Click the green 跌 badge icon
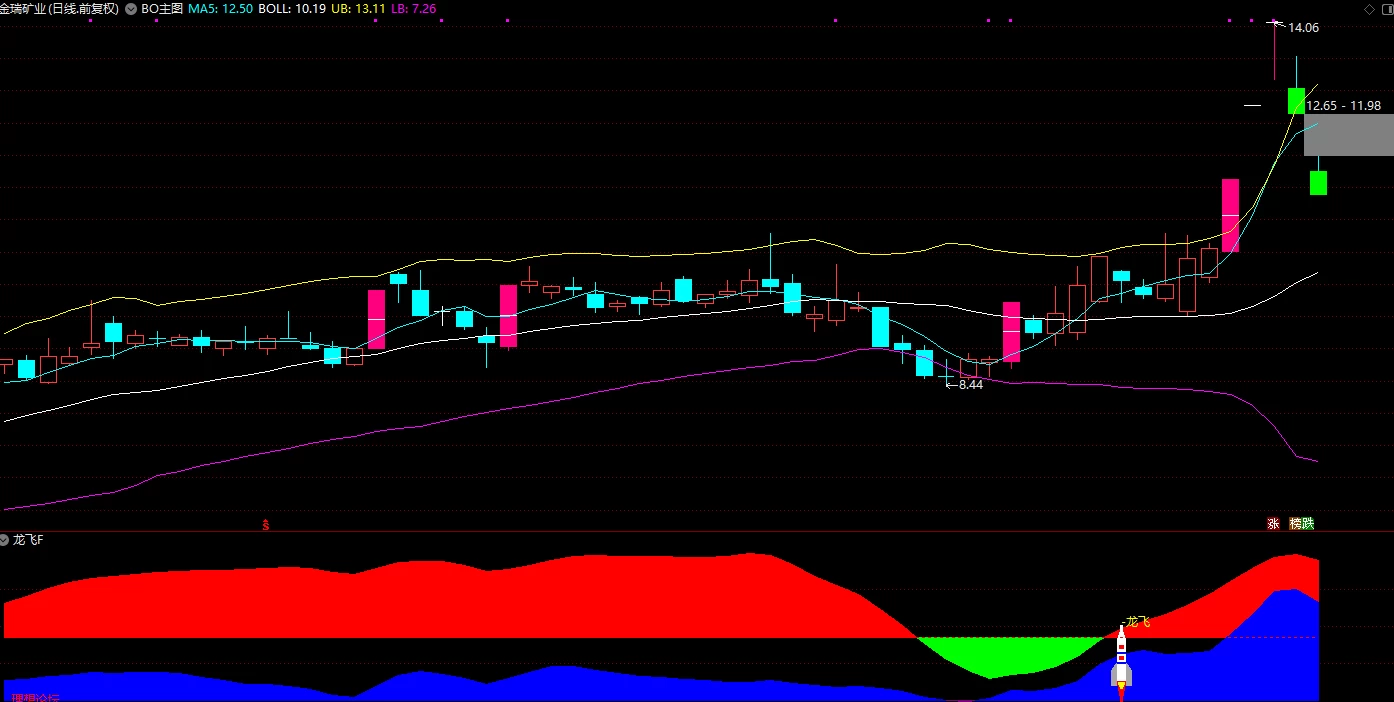Screen dimensions: 1394x702 click(1307, 523)
